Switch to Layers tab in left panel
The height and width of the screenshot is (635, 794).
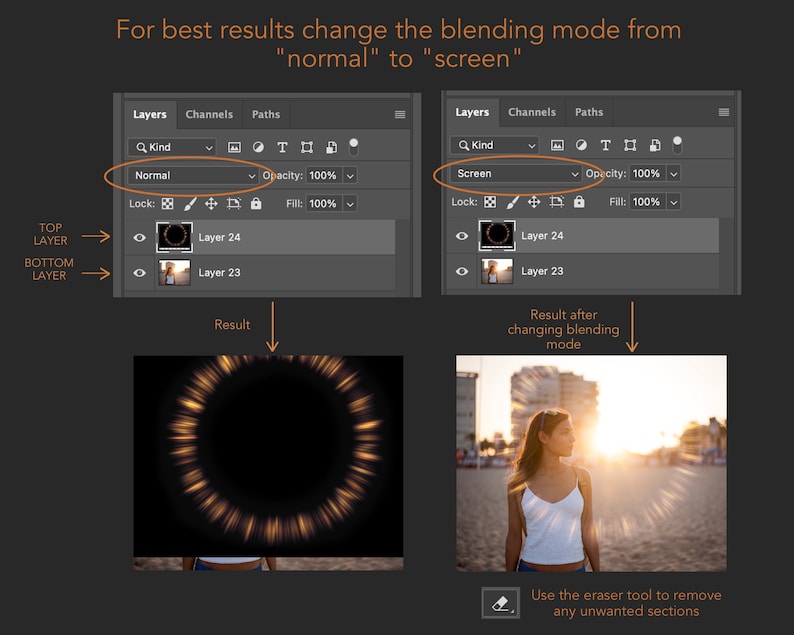click(x=150, y=114)
